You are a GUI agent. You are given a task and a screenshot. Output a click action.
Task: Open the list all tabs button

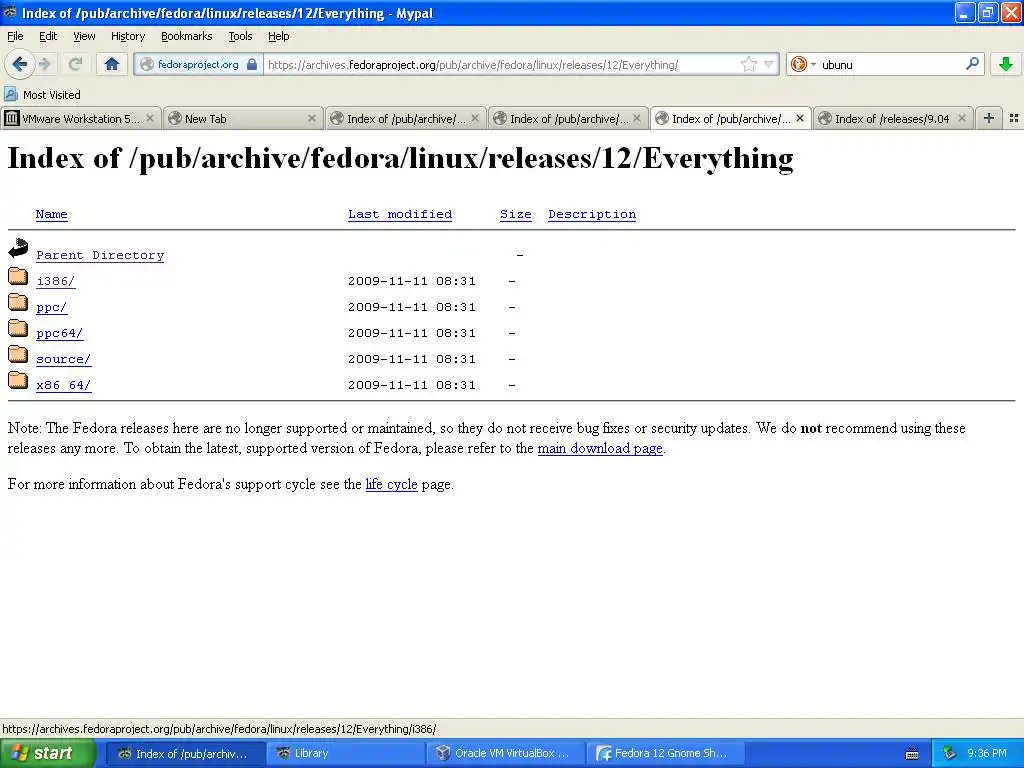[x=1014, y=118]
